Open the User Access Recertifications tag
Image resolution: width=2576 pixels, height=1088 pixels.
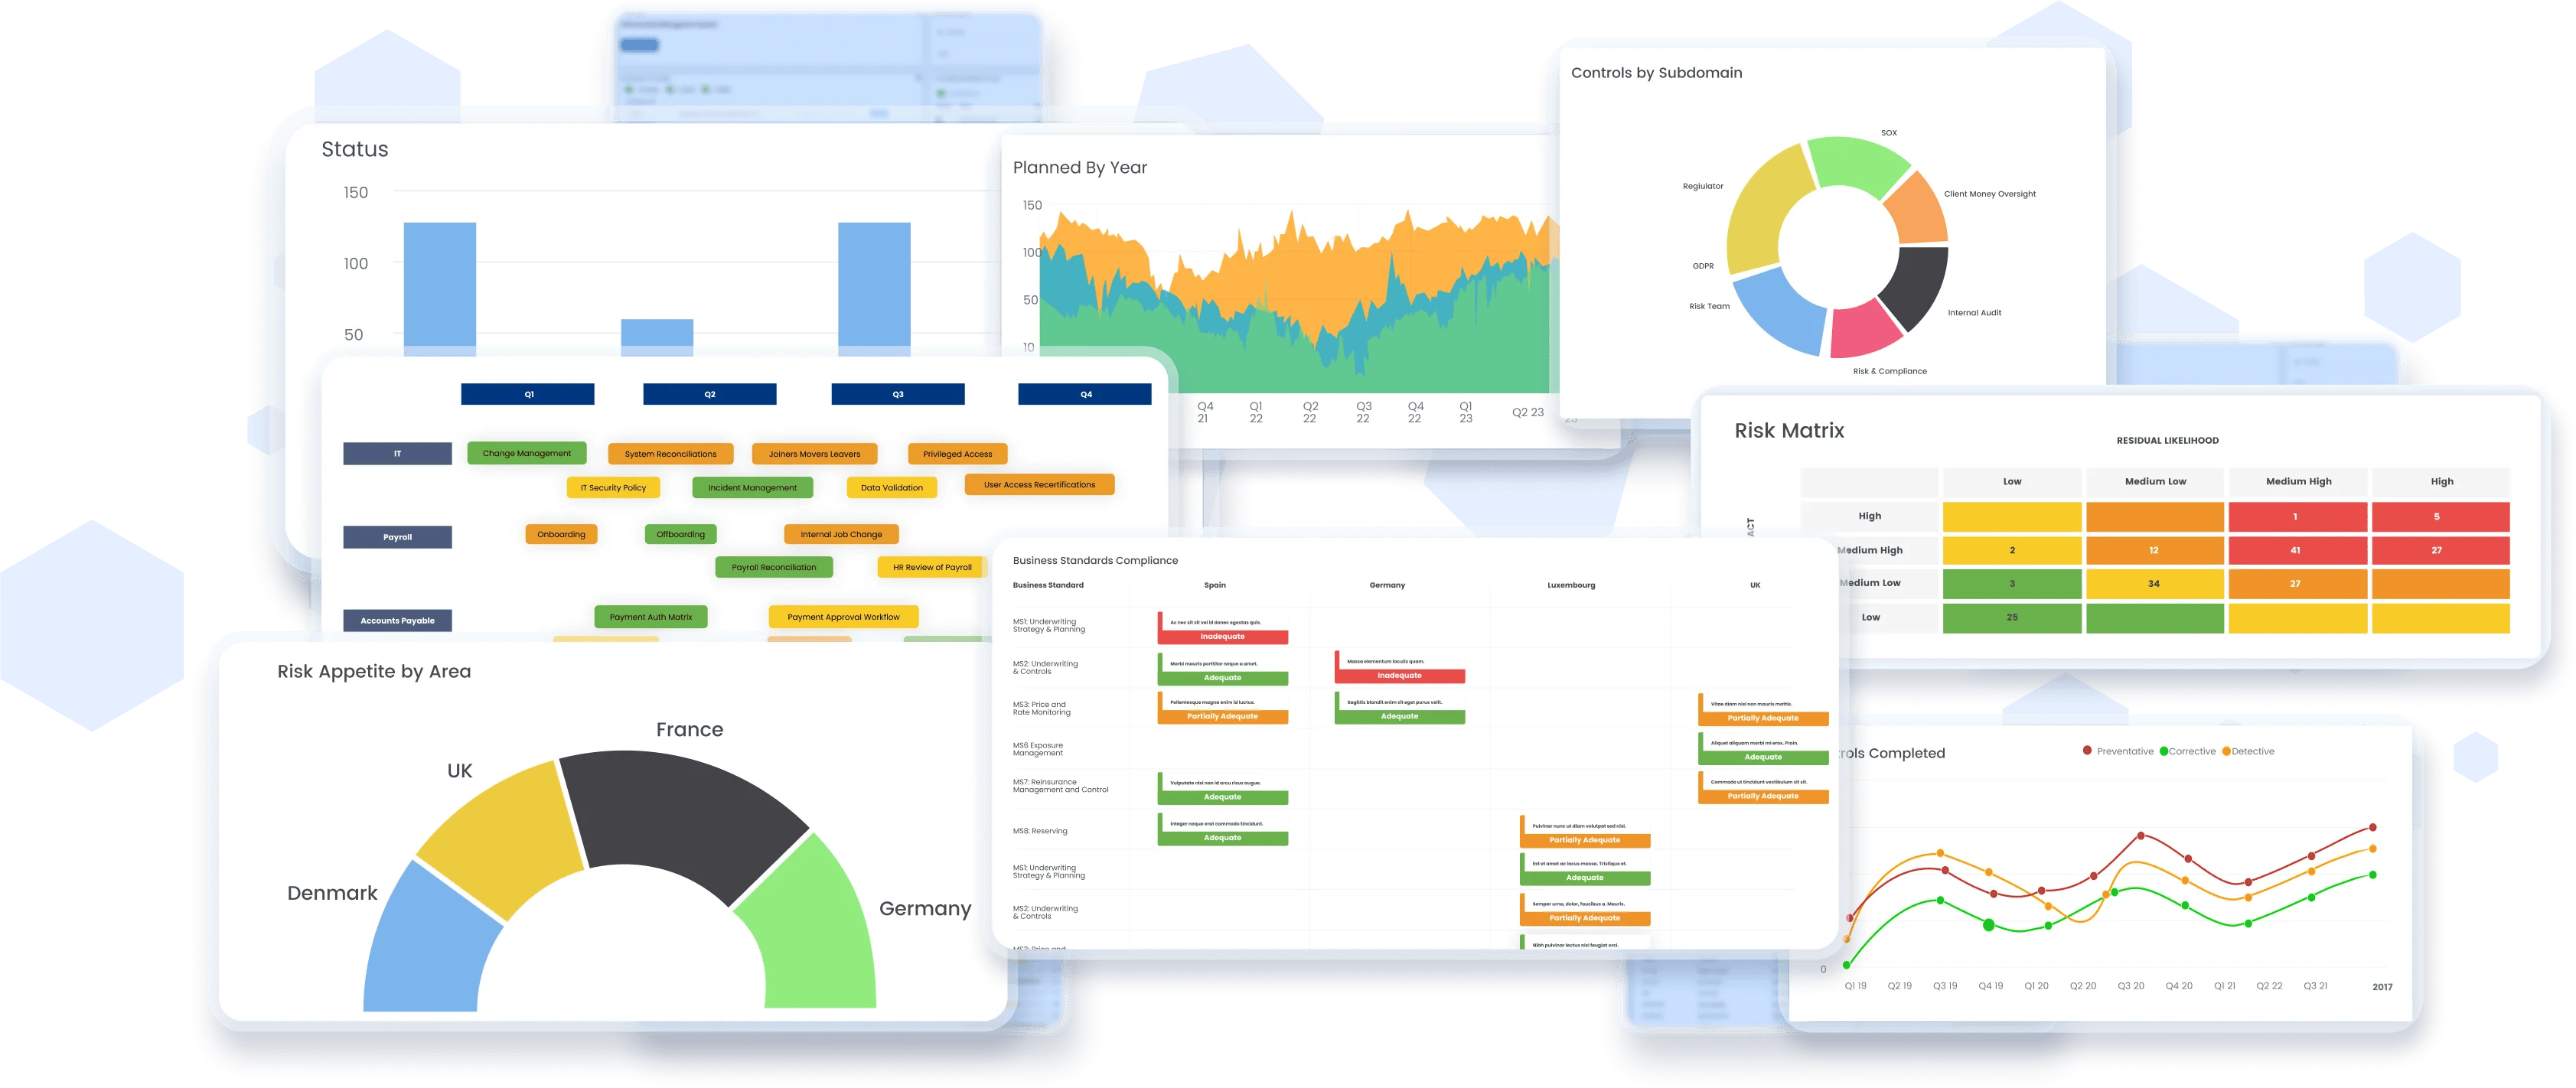[1039, 484]
